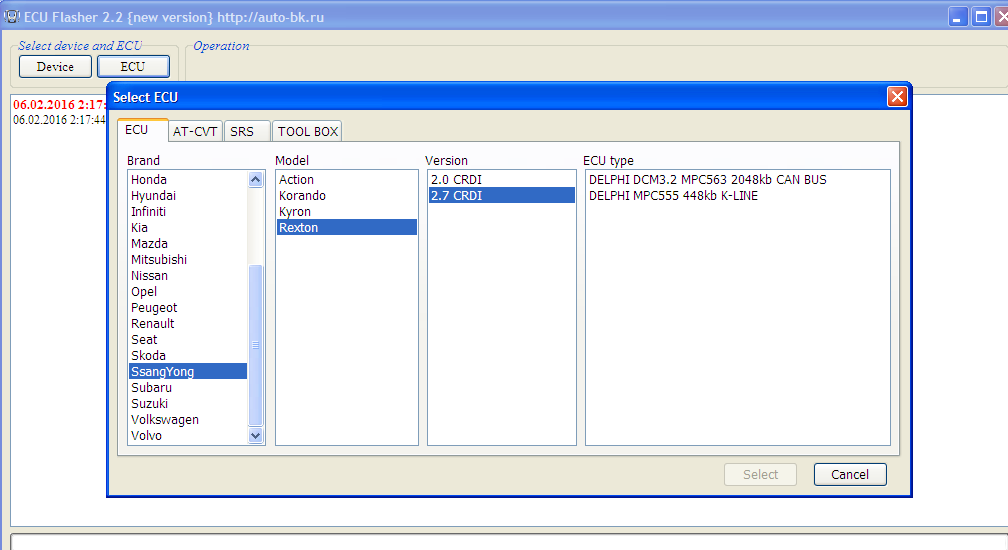
Task: Select Mitsubishi brand
Action: pos(188,260)
